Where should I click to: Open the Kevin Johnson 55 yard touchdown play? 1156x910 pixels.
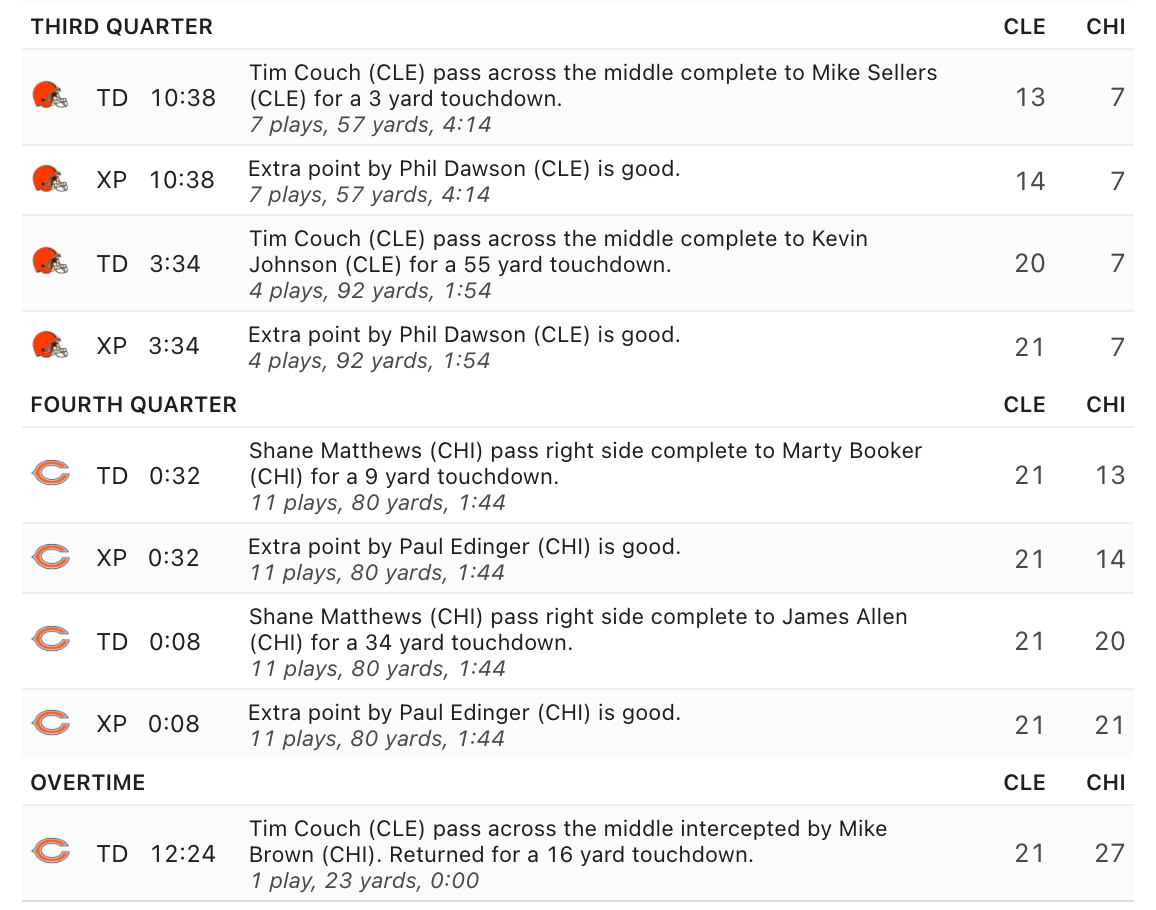coord(578,263)
